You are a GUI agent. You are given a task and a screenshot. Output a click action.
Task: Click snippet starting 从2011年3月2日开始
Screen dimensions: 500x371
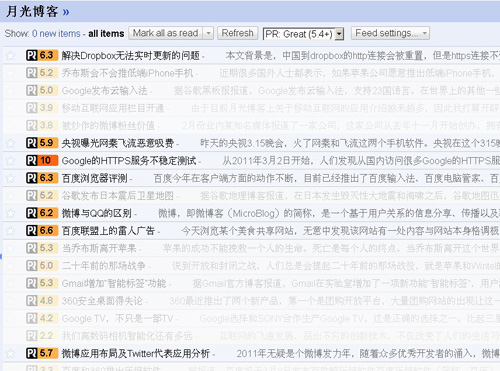[x=361, y=161]
